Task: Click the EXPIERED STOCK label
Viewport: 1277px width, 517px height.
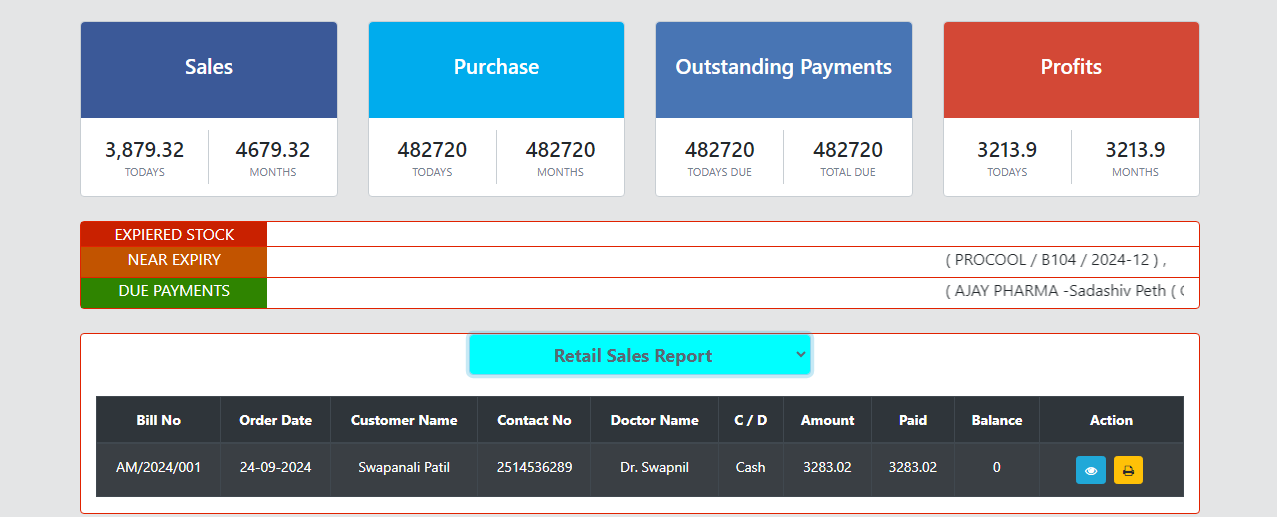Action: (174, 235)
